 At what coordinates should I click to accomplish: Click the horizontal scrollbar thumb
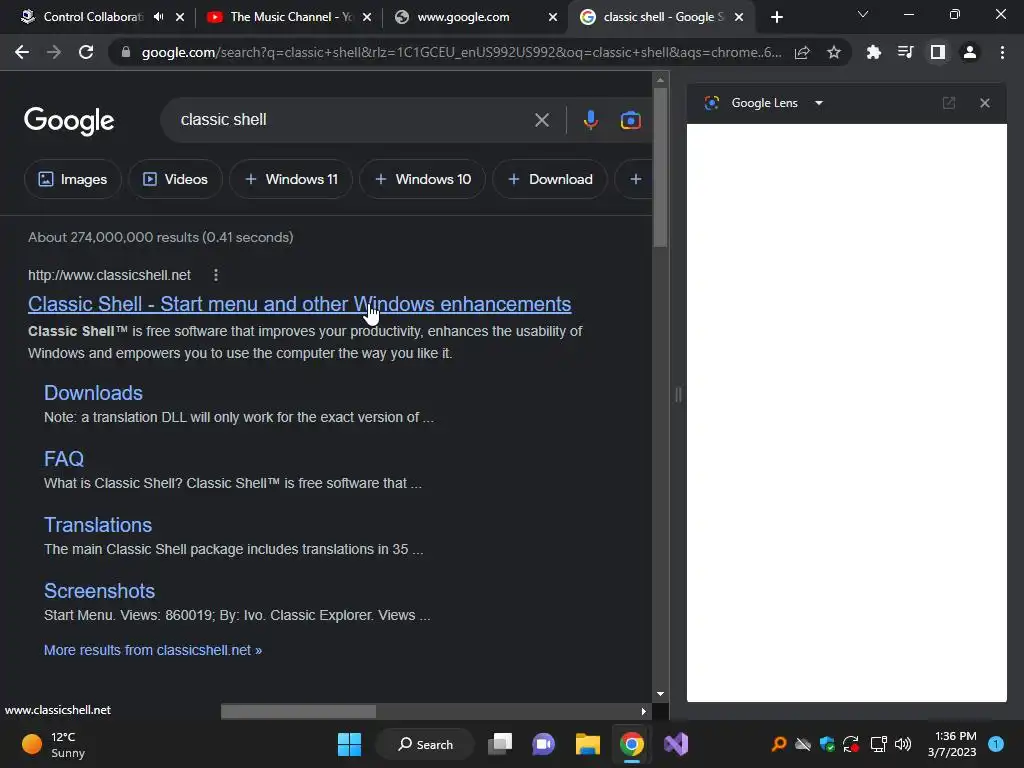(x=298, y=711)
